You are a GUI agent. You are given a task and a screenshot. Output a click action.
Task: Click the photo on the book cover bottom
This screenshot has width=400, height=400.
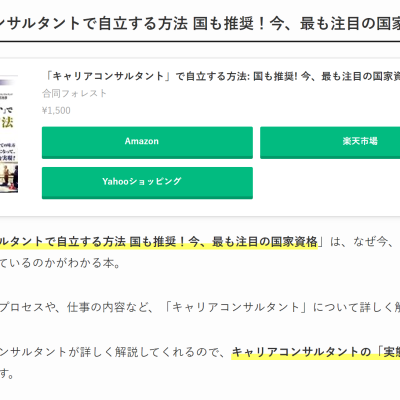(9, 177)
